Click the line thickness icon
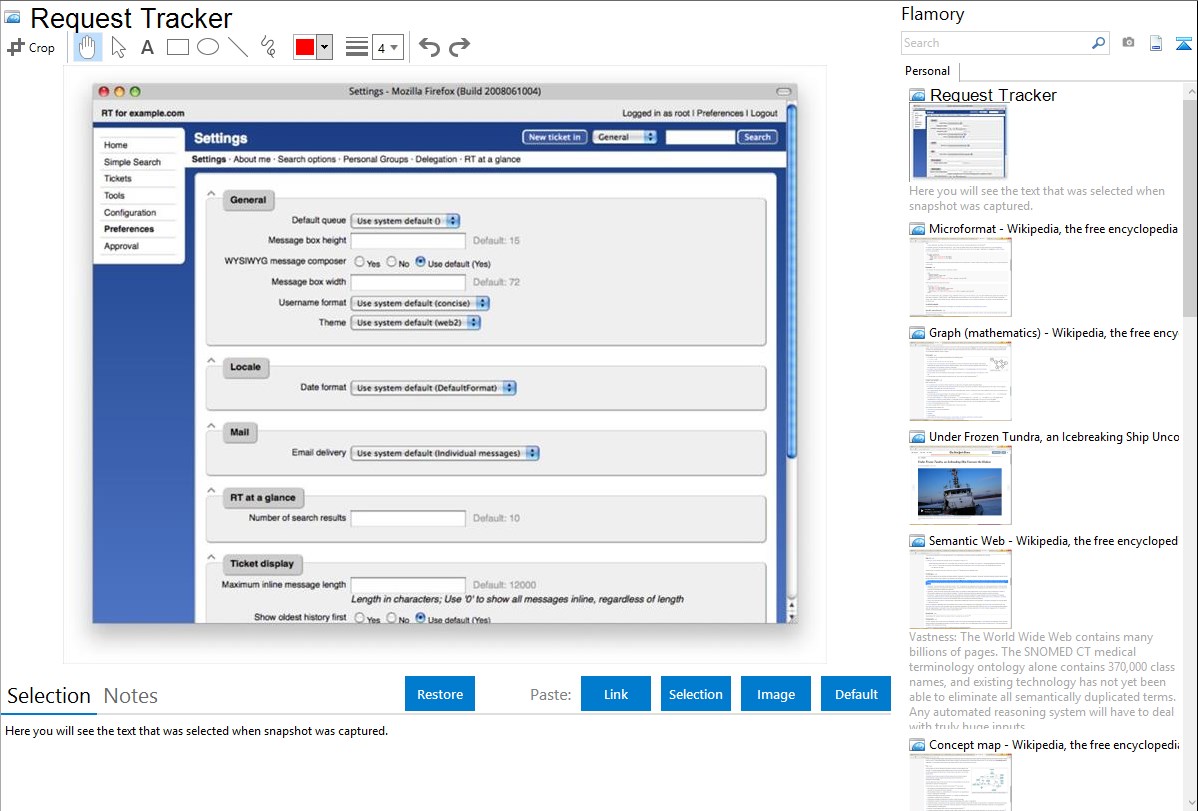Viewport: 1198px width, 811px height. click(356, 47)
